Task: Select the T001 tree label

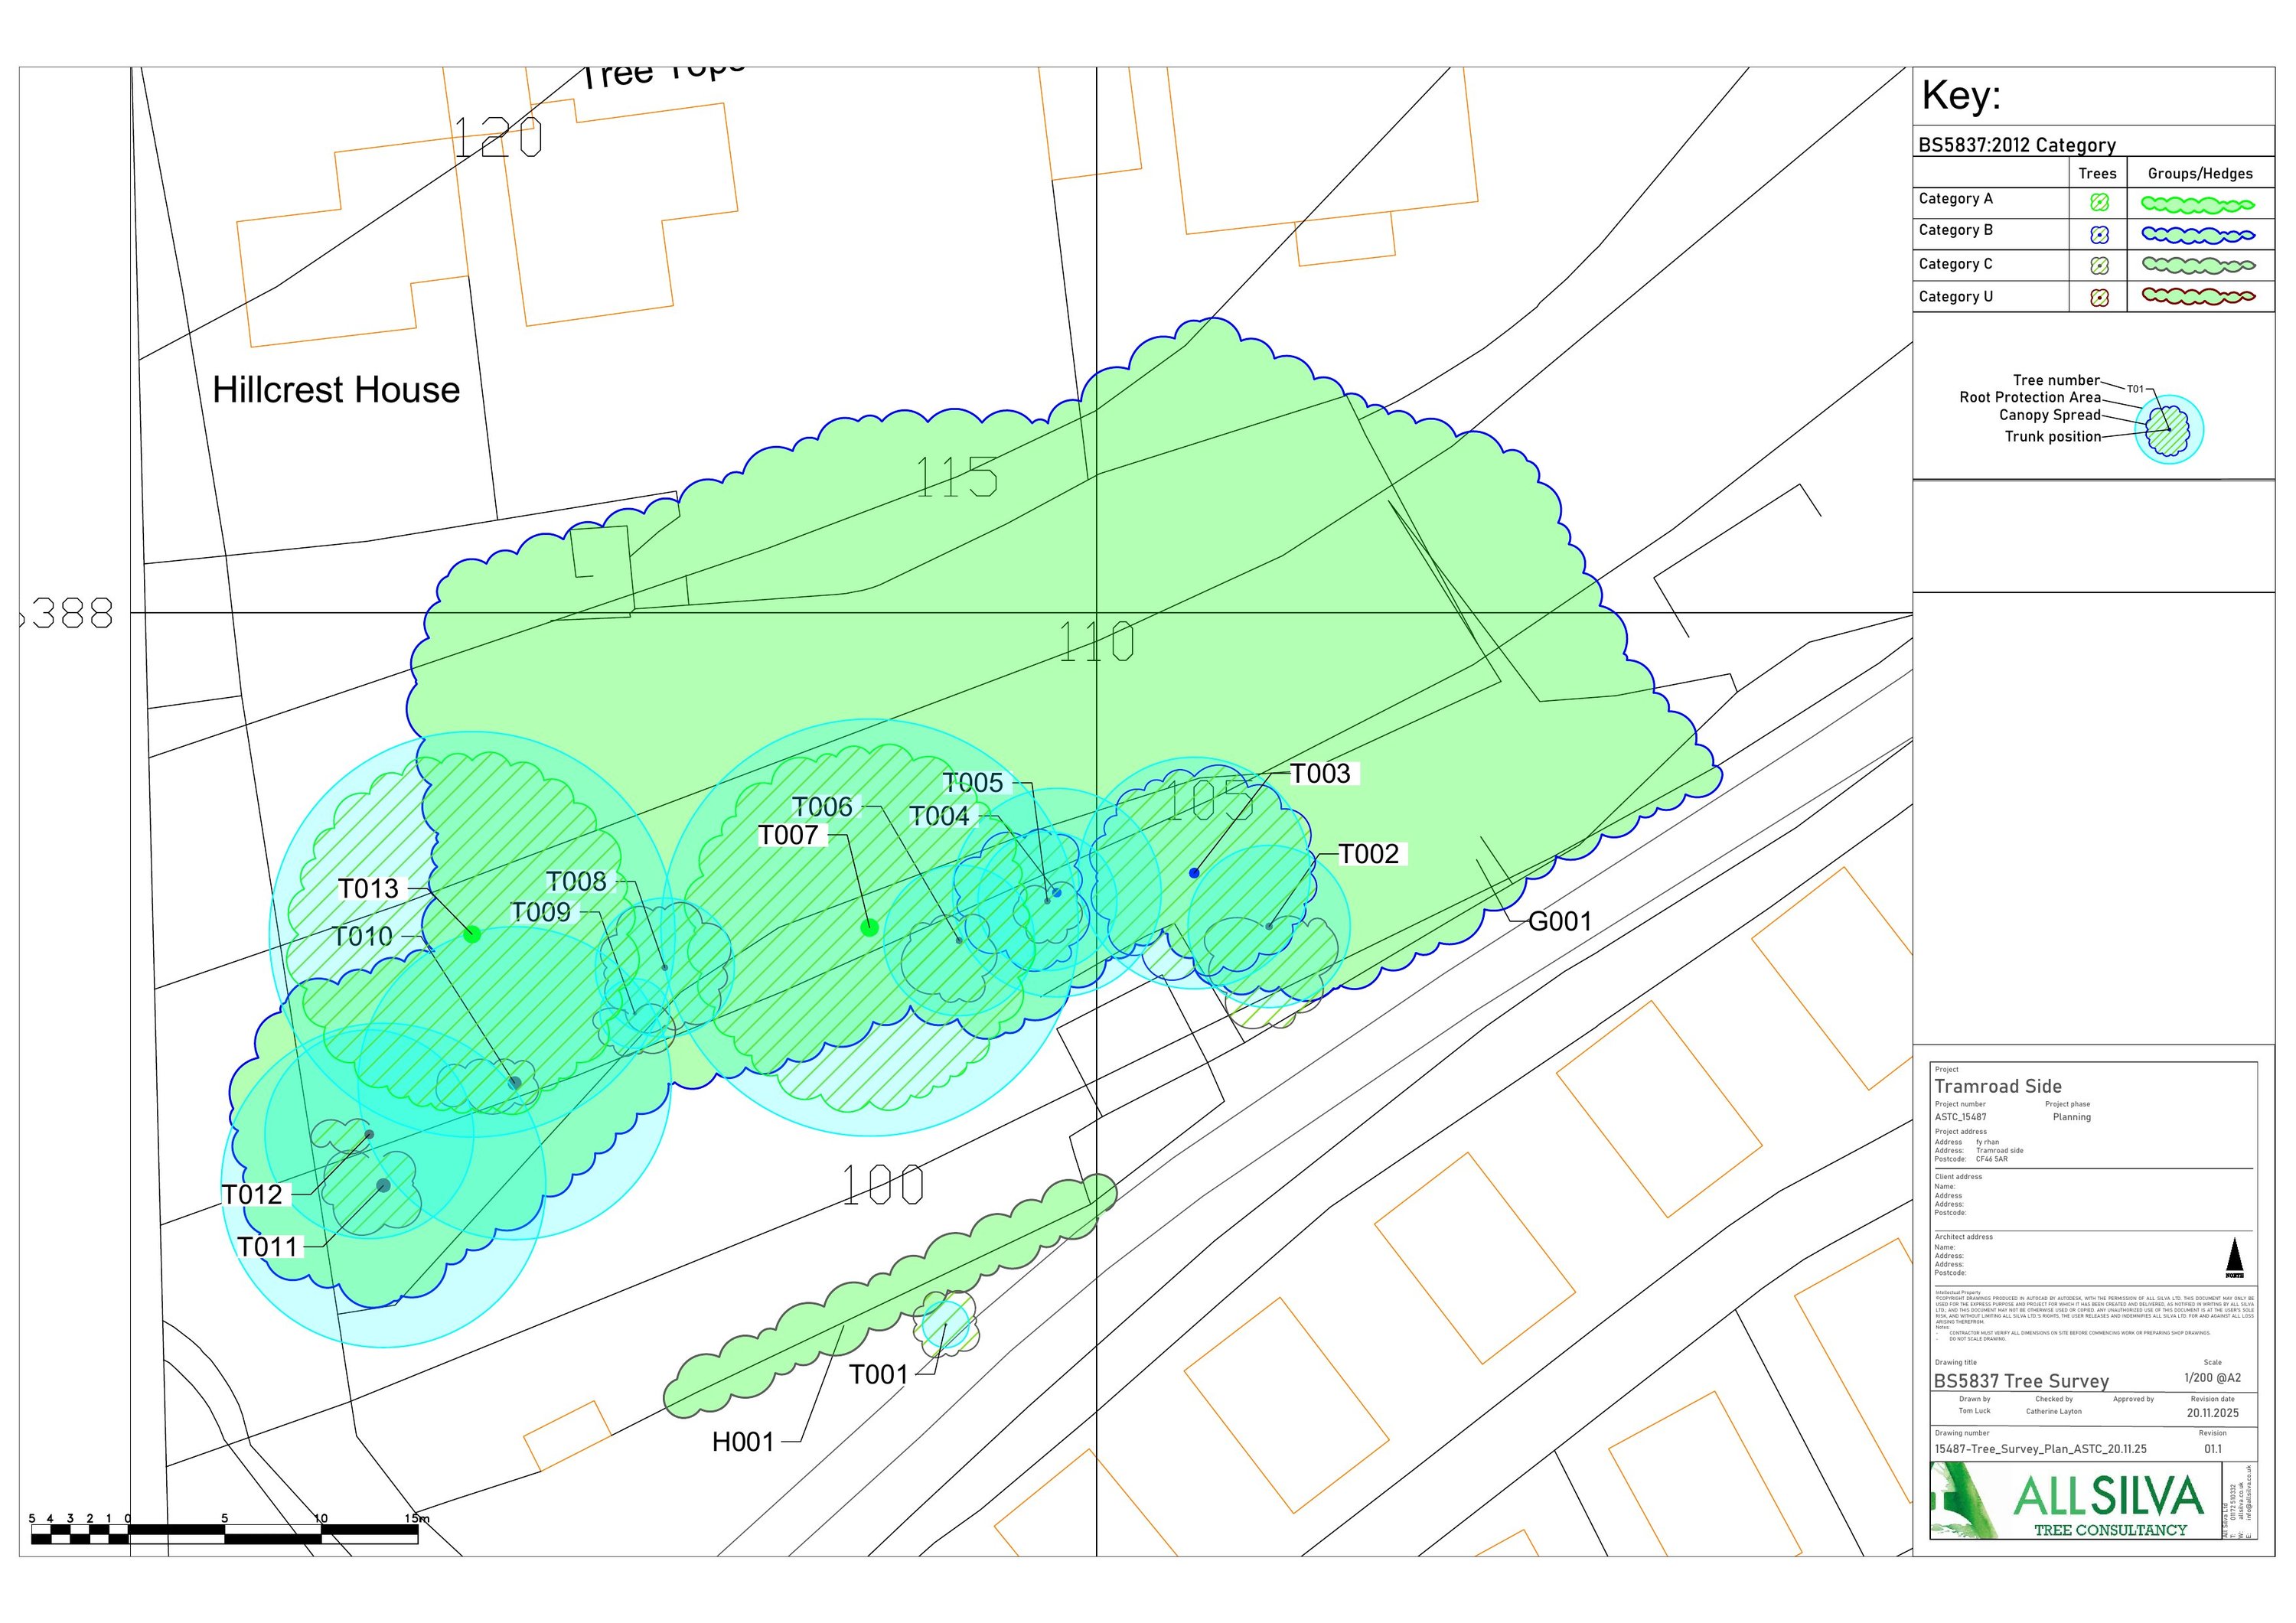Action: pyautogui.click(x=878, y=1375)
